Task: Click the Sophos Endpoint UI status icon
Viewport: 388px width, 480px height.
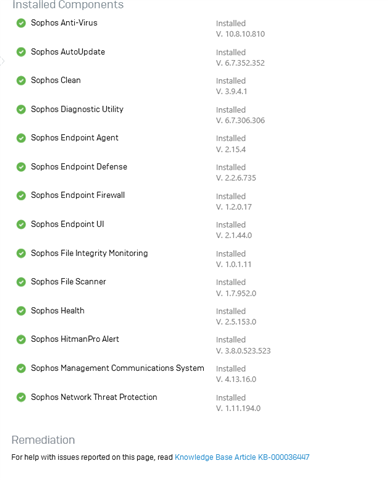Action: pyautogui.click(x=21, y=224)
